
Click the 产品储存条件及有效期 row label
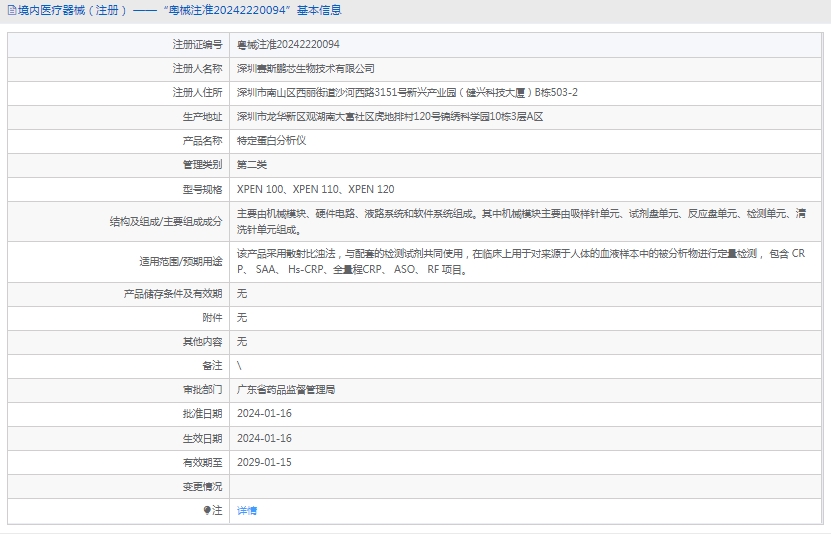[x=172, y=294]
